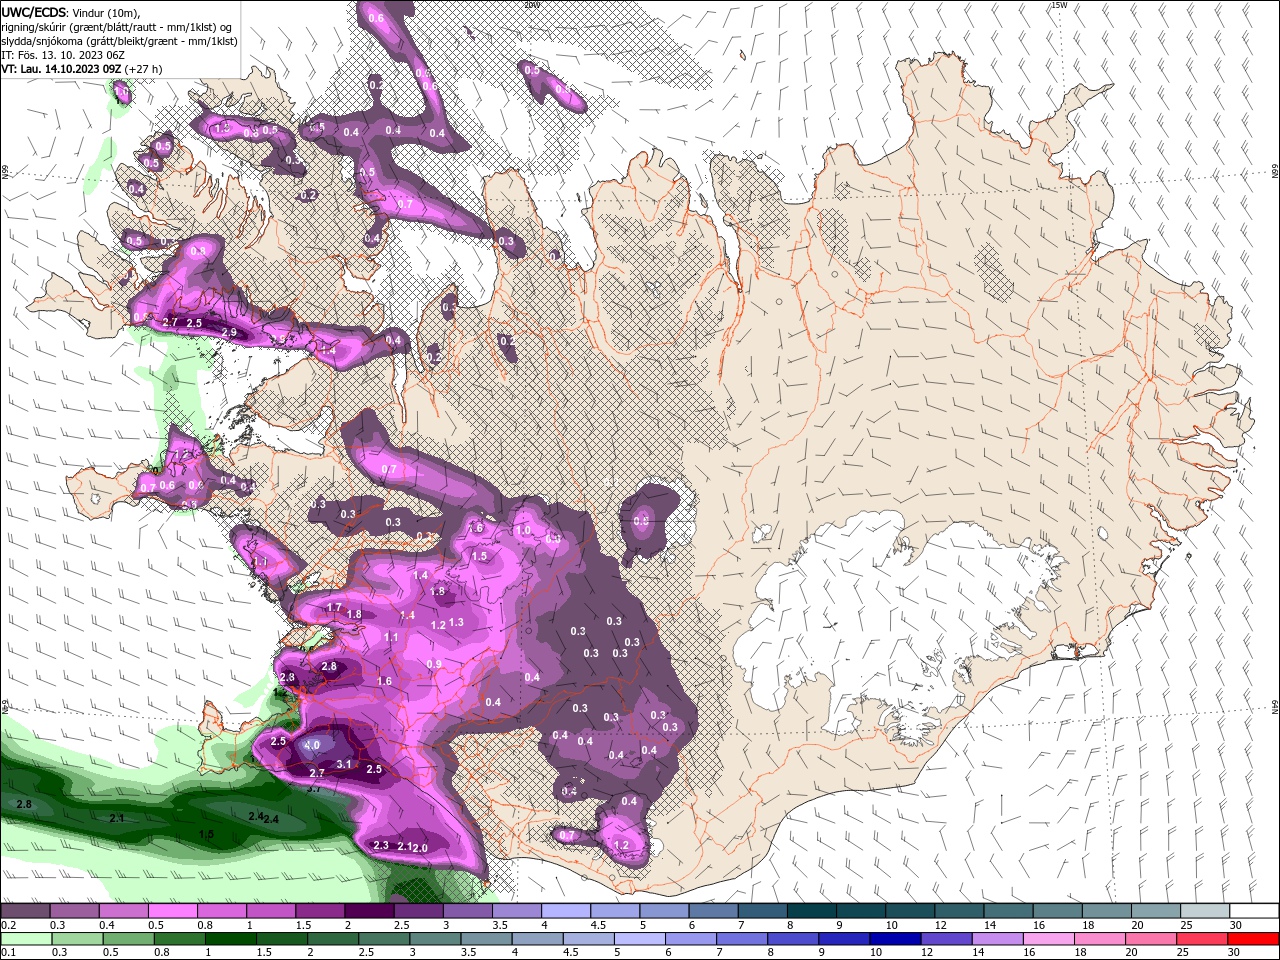Click the pink 16 swatch on the rain scale
This screenshot has width=1280, height=960.
[x=1049, y=939]
